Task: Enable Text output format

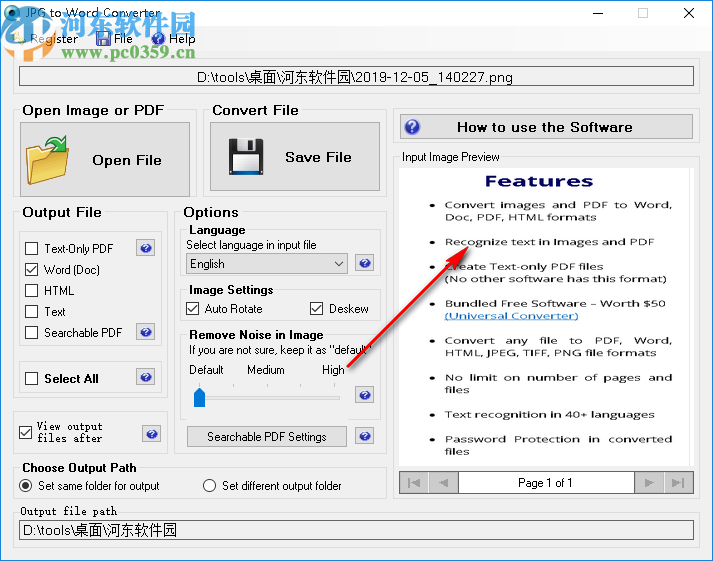Action: coord(31,311)
